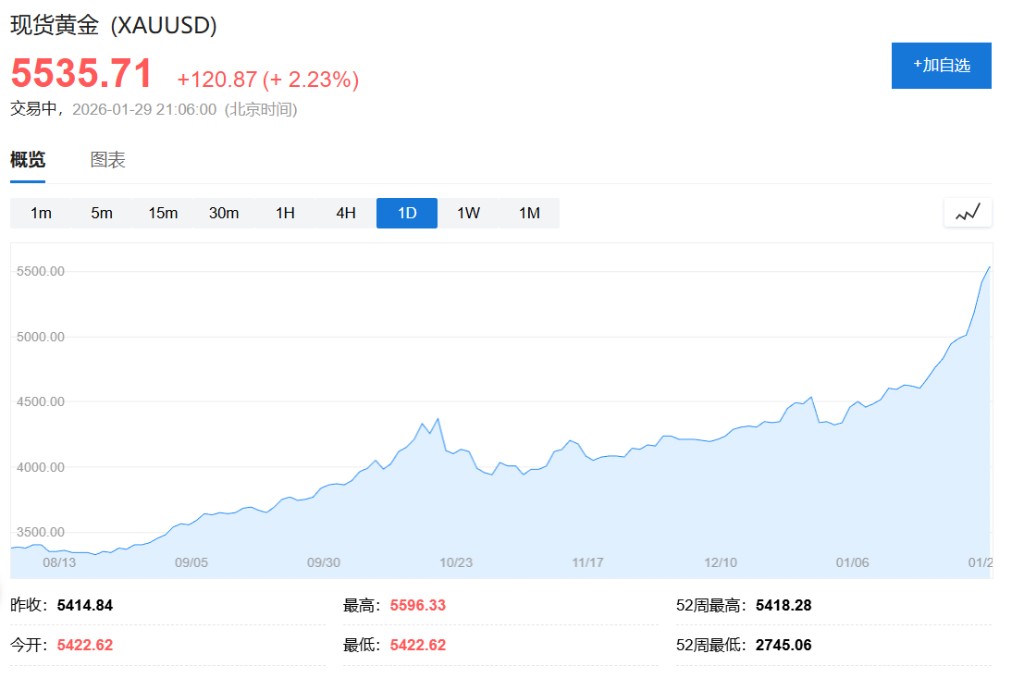Select the 5m timeframe
Screen dimensions: 1024x675
coord(102,213)
